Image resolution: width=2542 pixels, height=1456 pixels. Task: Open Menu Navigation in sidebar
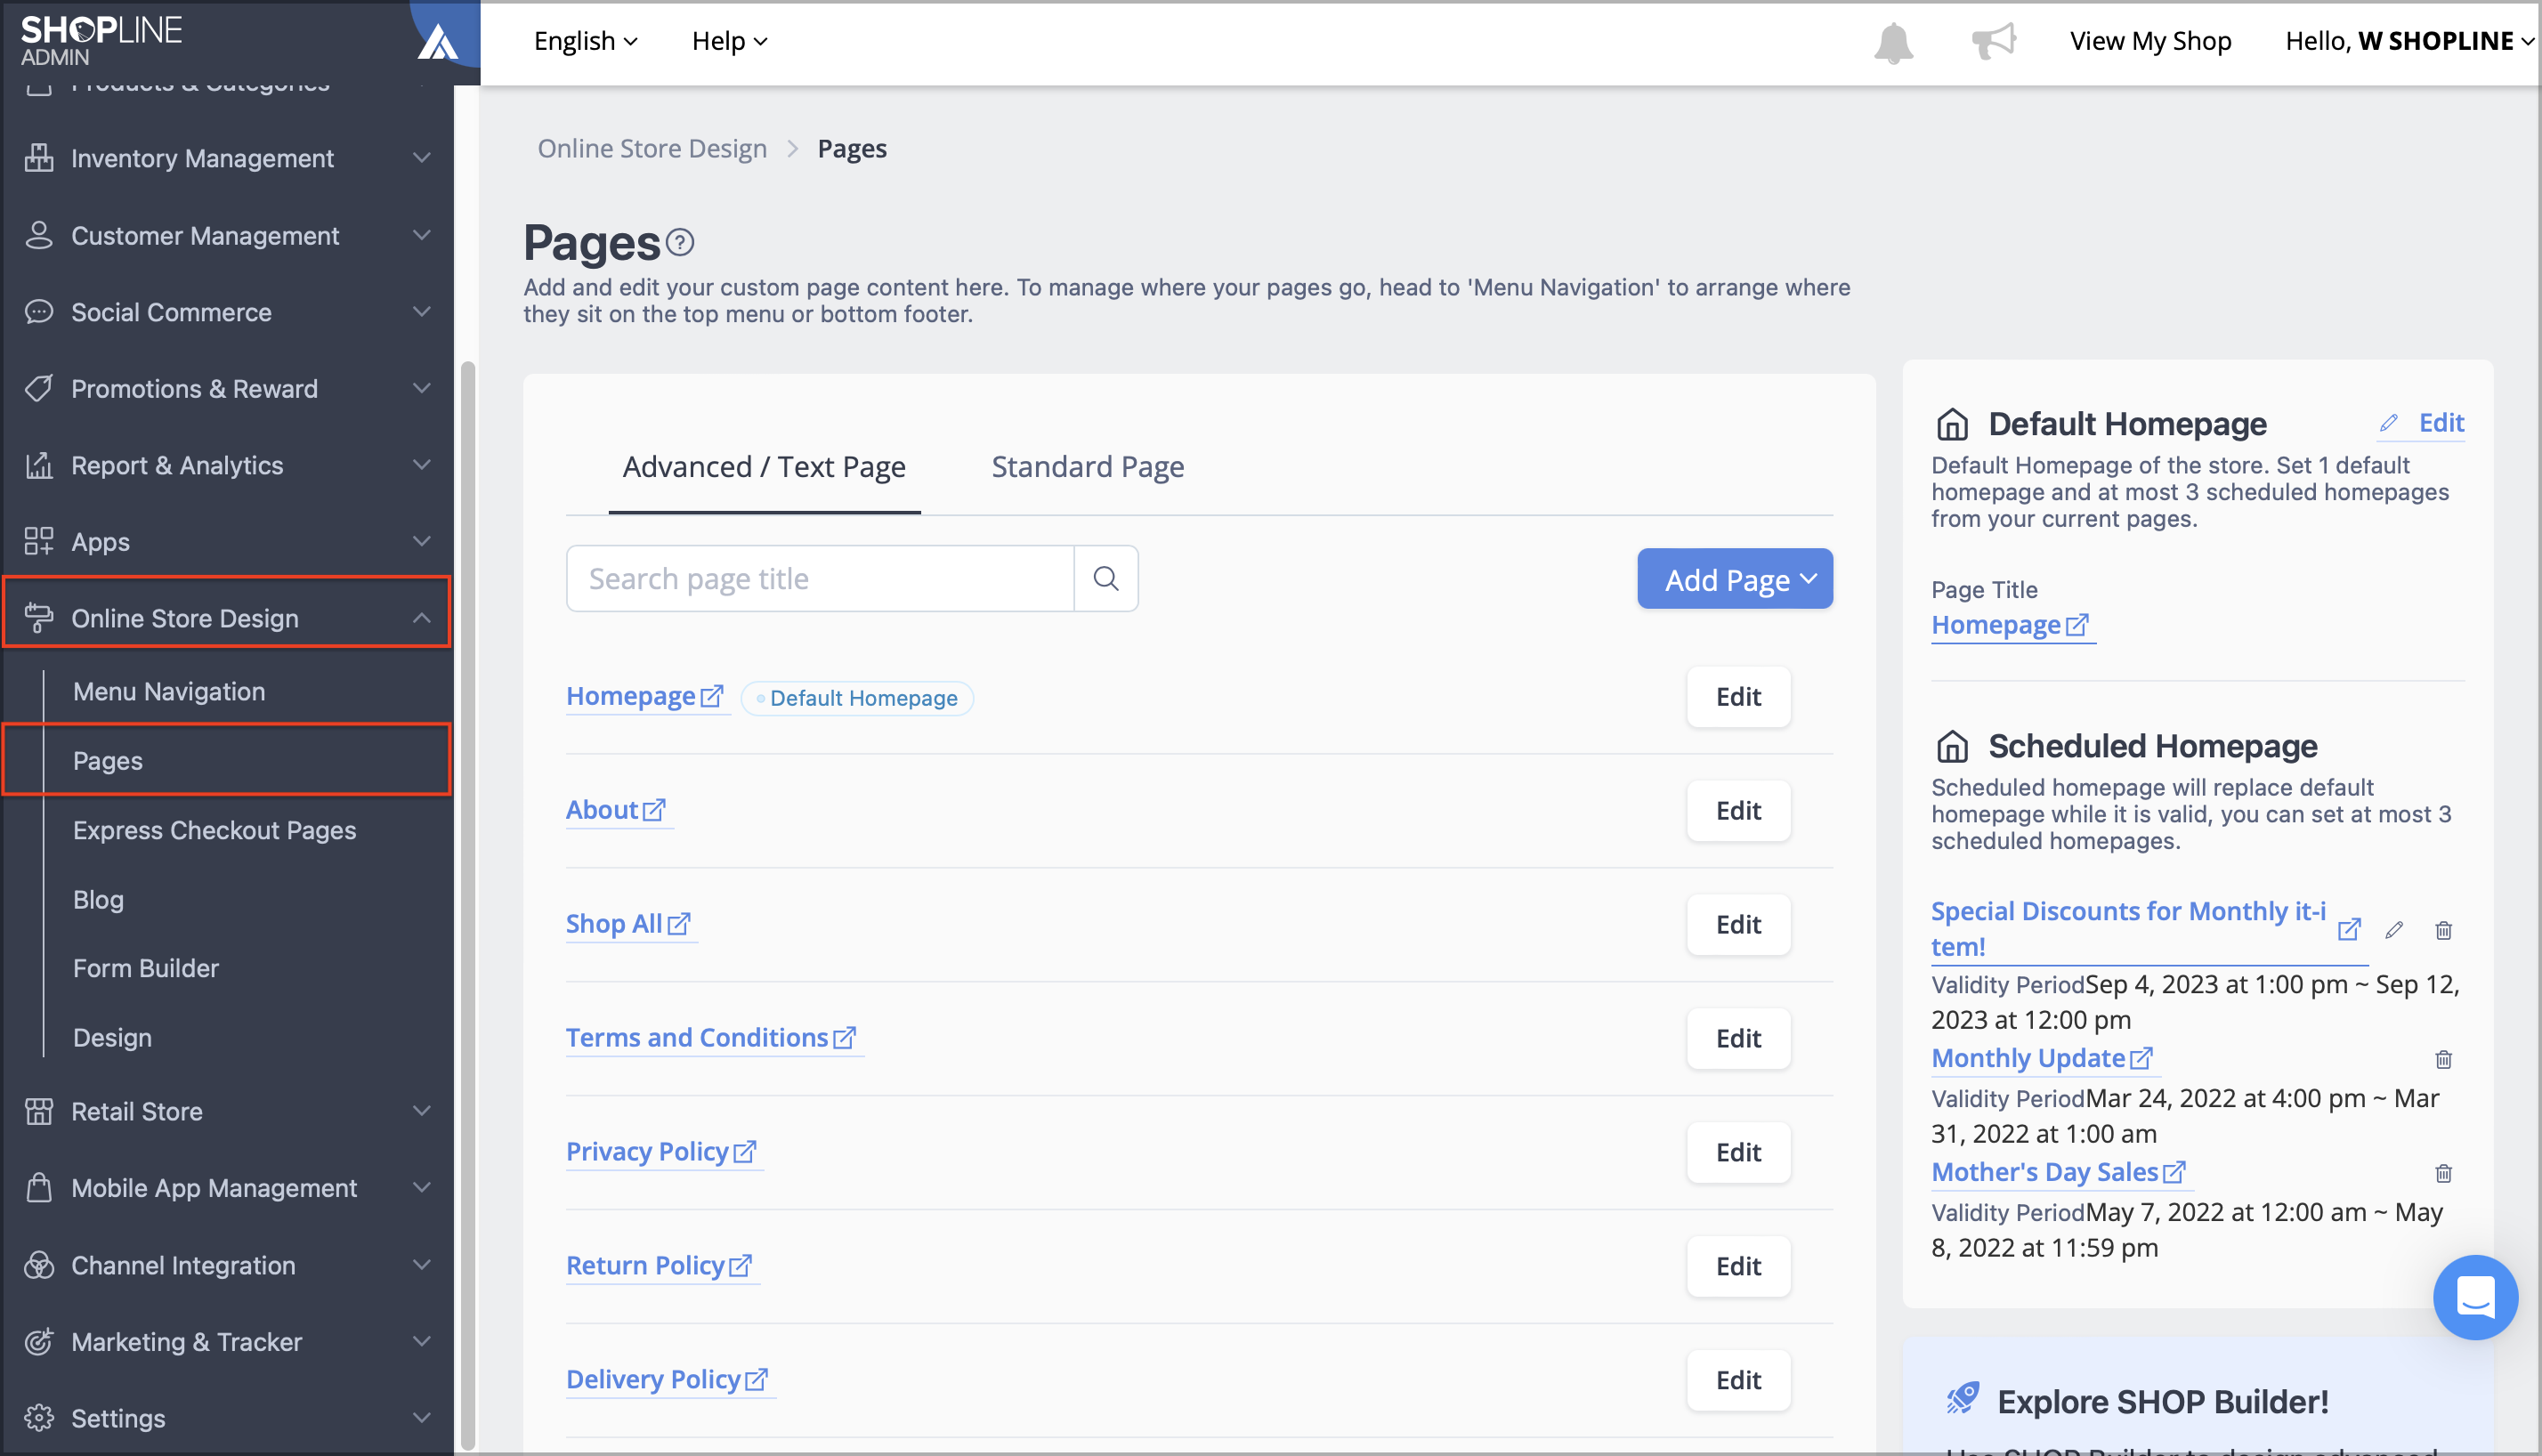point(169,691)
